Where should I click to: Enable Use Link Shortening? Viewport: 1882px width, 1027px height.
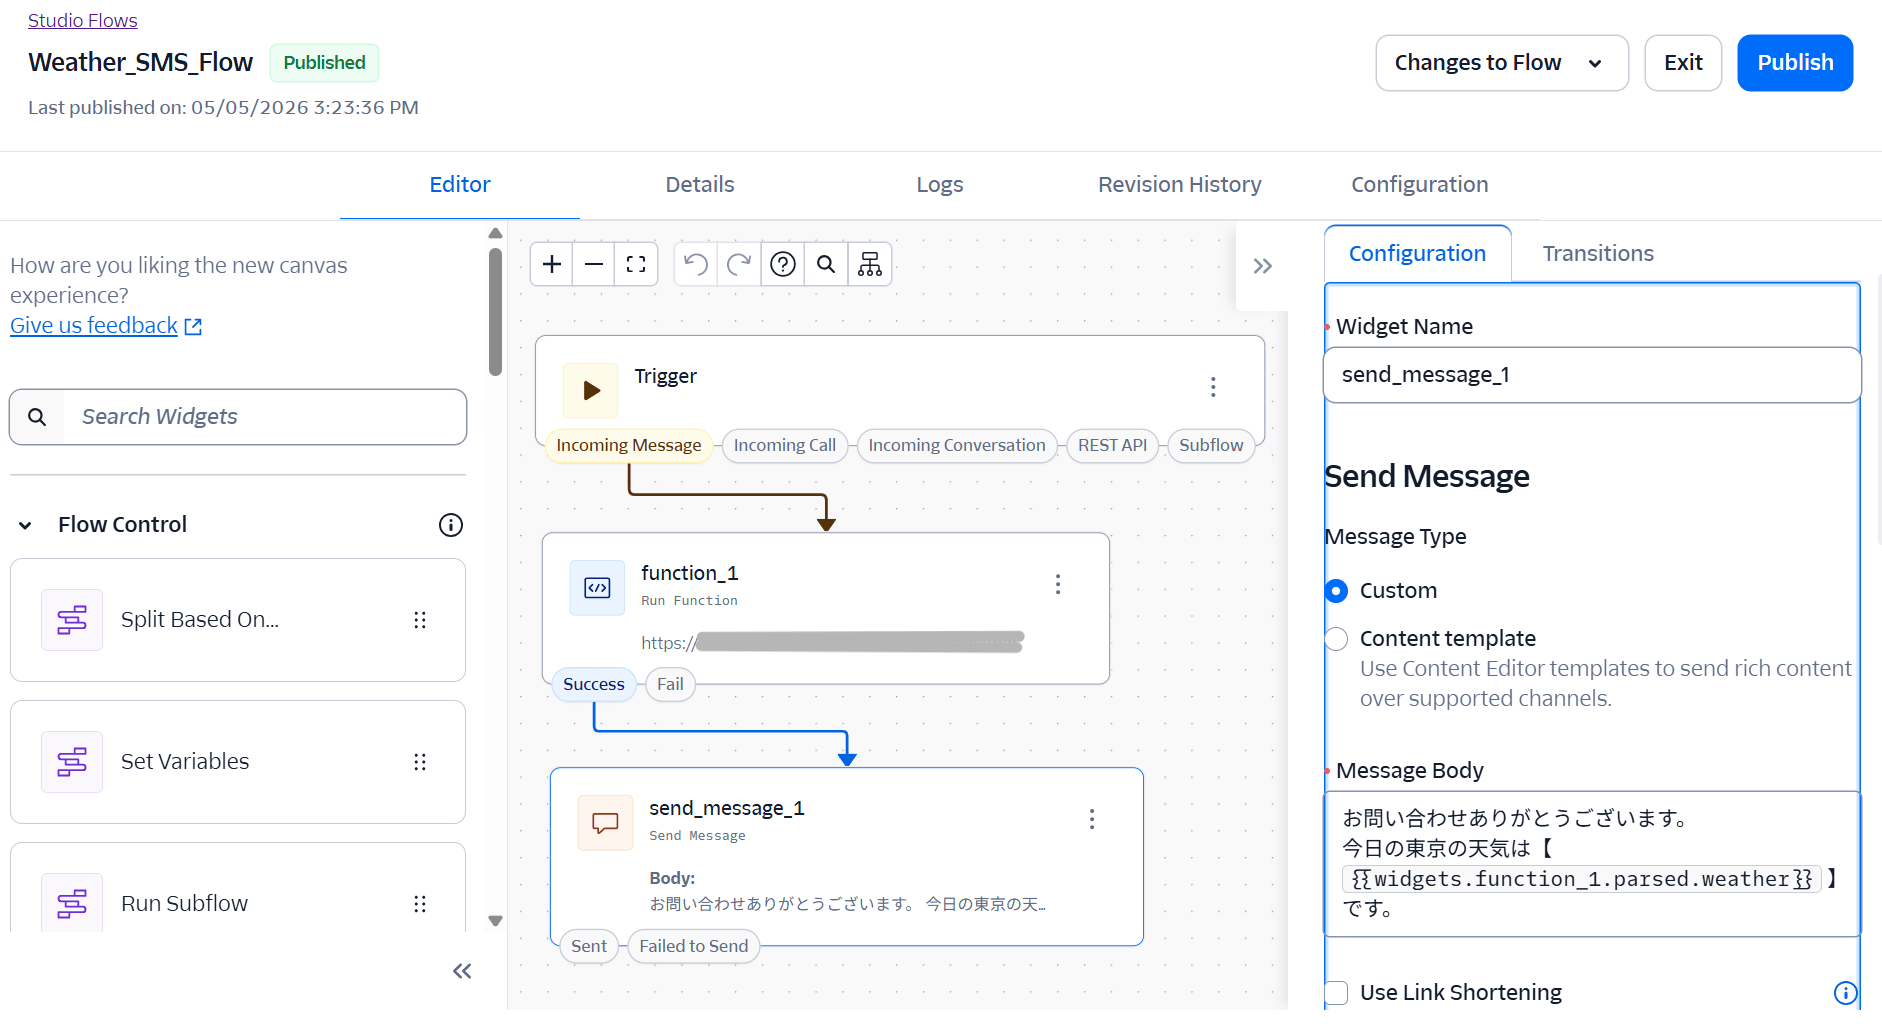click(1336, 993)
